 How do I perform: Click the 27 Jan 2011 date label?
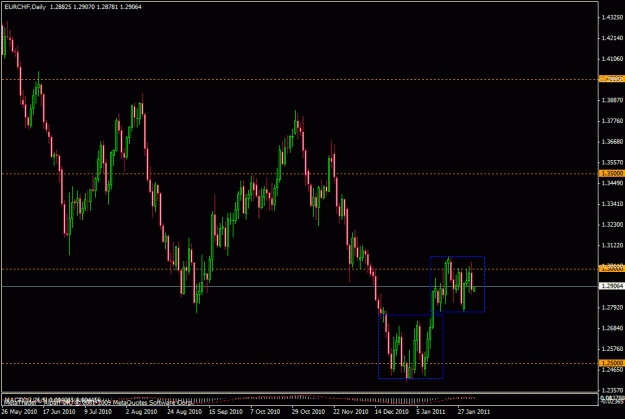point(474,412)
